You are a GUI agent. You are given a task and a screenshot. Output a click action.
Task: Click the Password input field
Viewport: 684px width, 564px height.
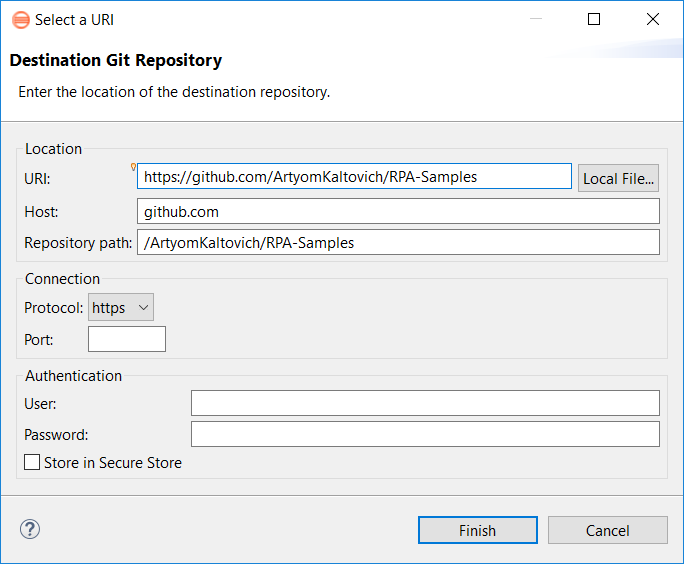click(x=425, y=434)
